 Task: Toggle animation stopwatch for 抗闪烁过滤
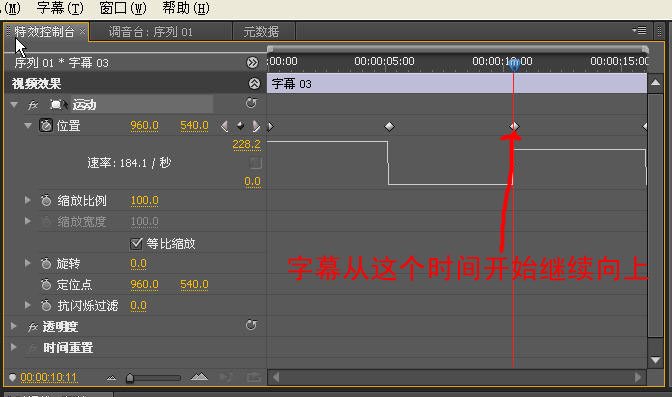click(46, 305)
